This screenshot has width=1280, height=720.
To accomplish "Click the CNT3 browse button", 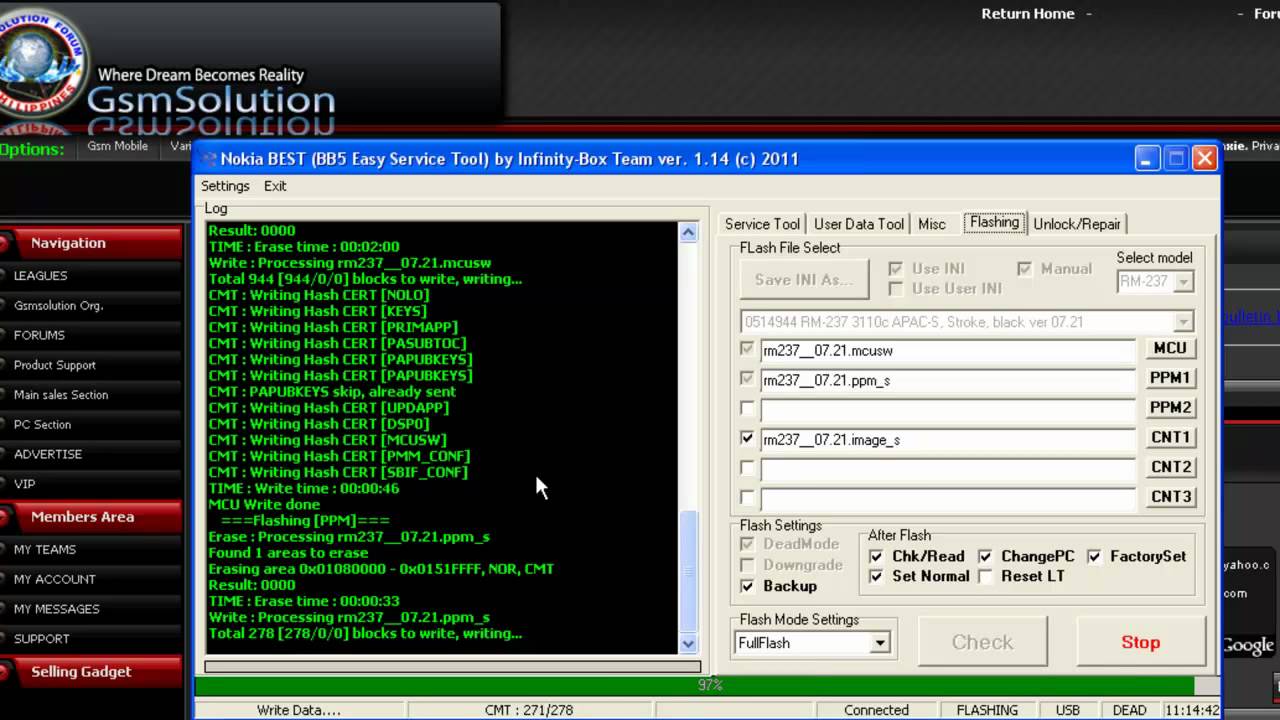I will pos(1170,496).
